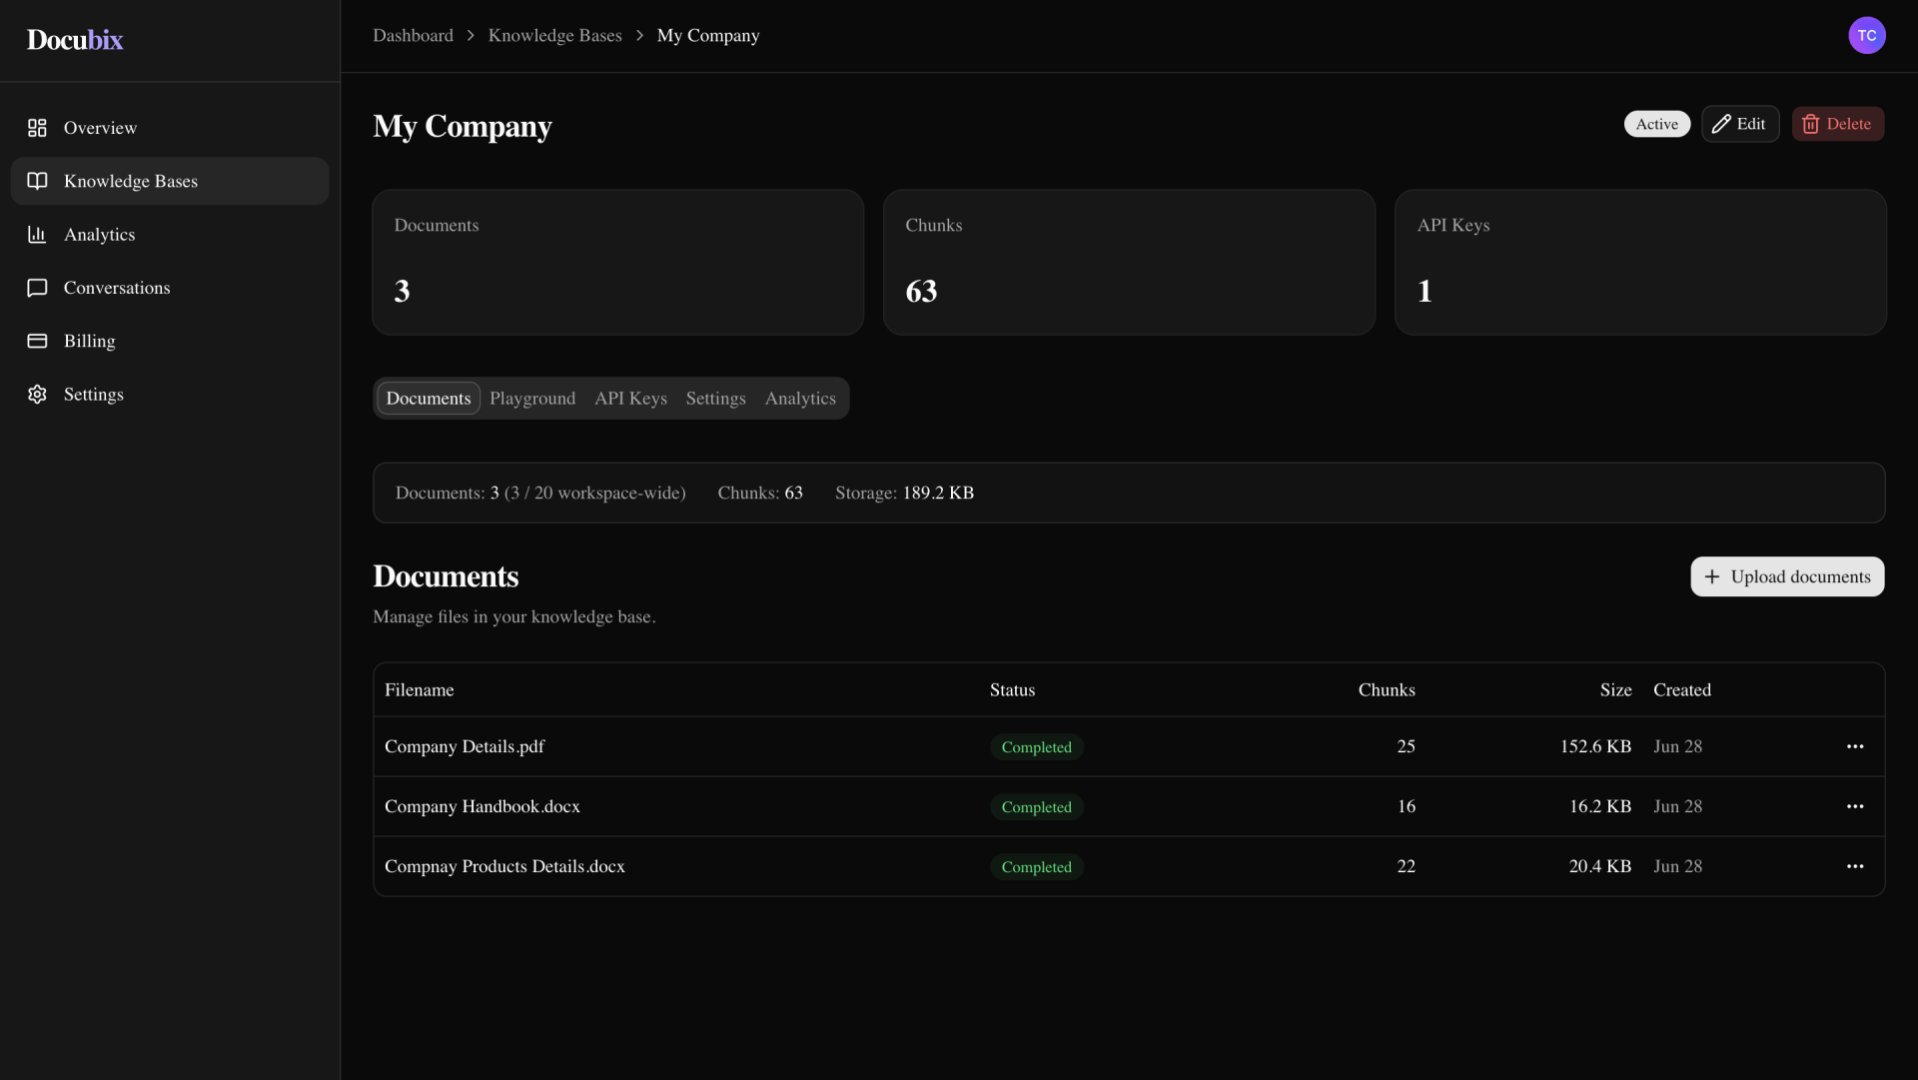1918x1080 pixels.
Task: Select Compnay Products Details.docx filename
Action: coord(505,867)
